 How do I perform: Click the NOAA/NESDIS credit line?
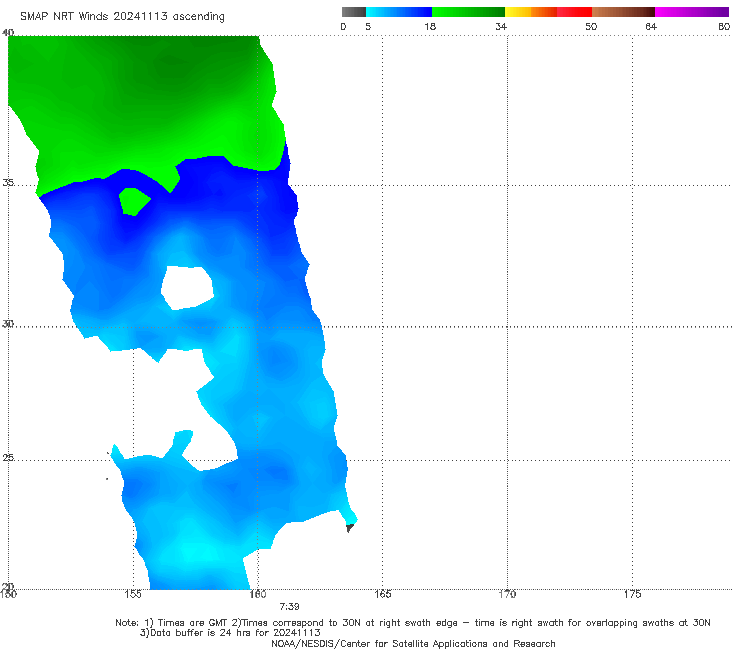tap(413, 644)
